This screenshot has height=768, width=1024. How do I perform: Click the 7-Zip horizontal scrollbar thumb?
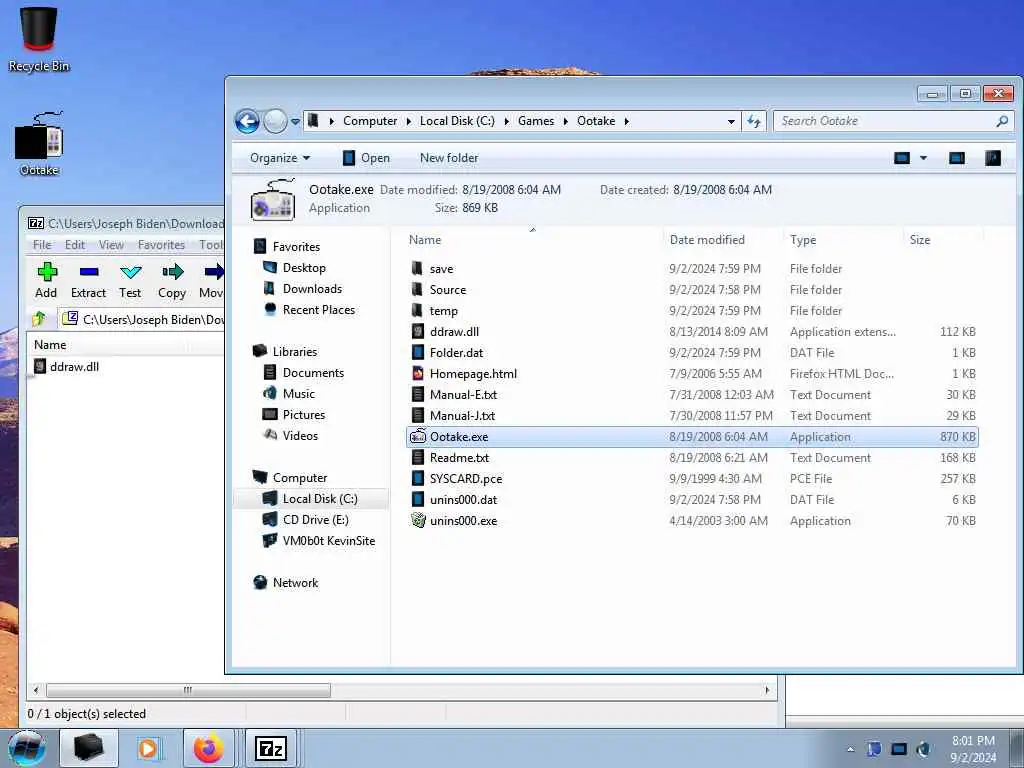188,690
